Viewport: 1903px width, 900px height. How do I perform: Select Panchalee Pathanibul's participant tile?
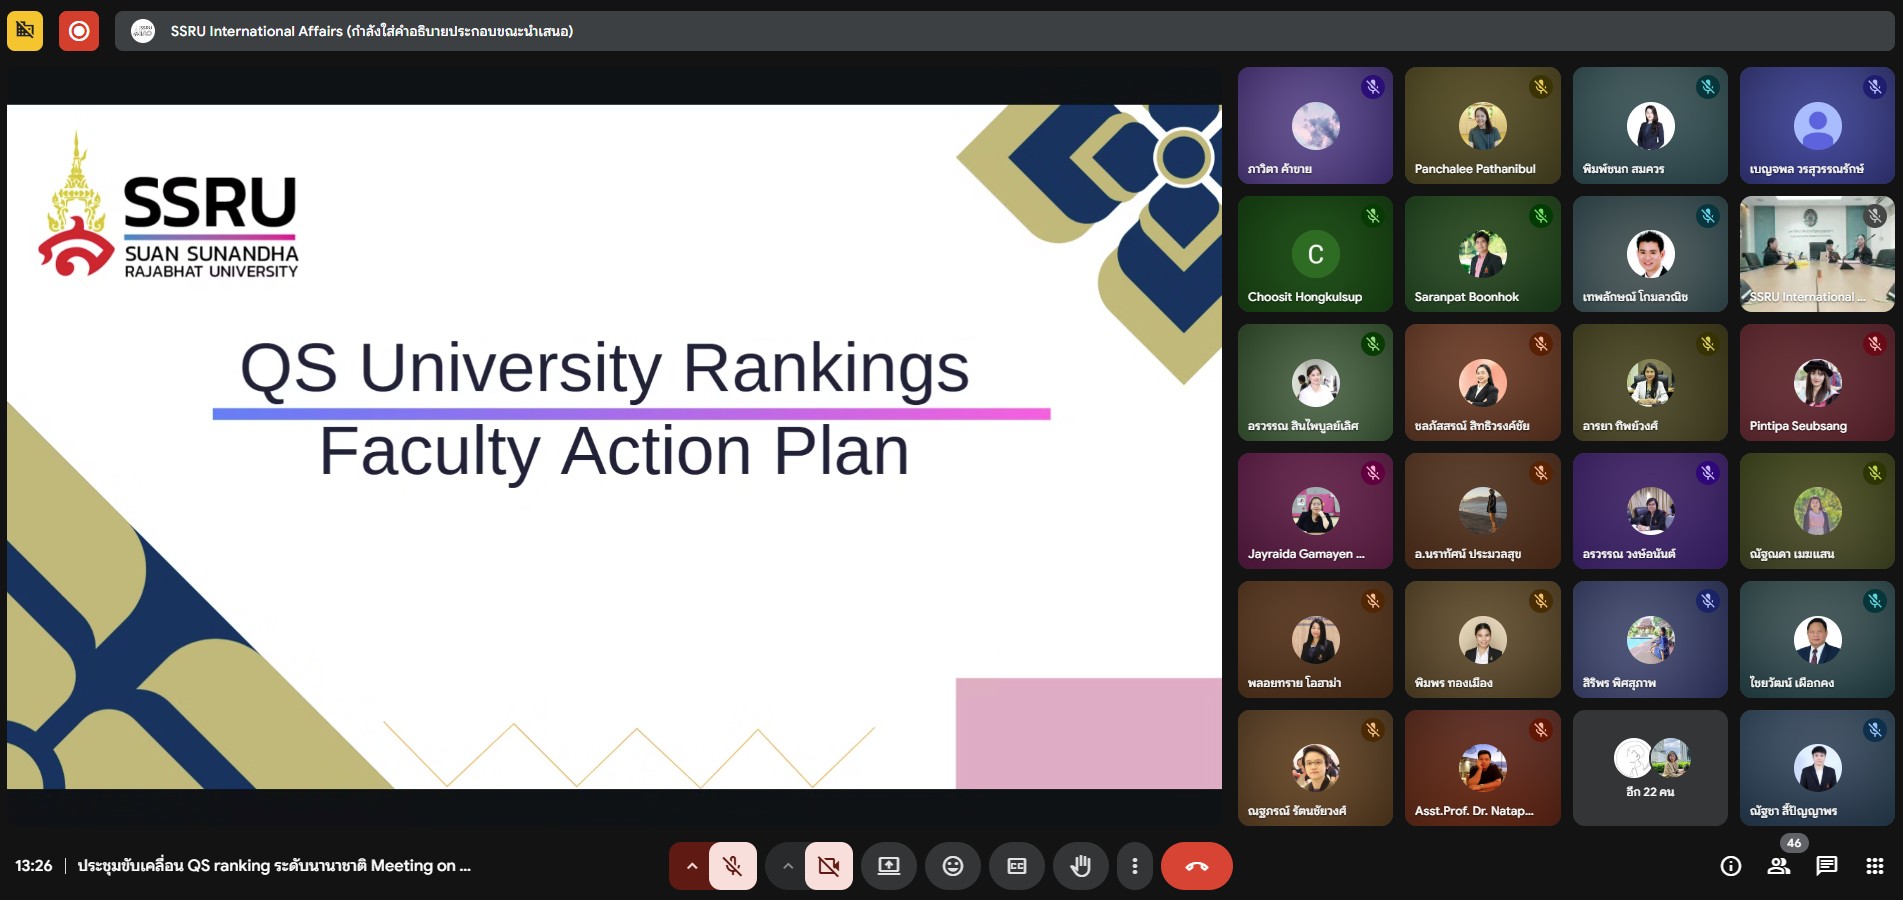(x=1482, y=125)
